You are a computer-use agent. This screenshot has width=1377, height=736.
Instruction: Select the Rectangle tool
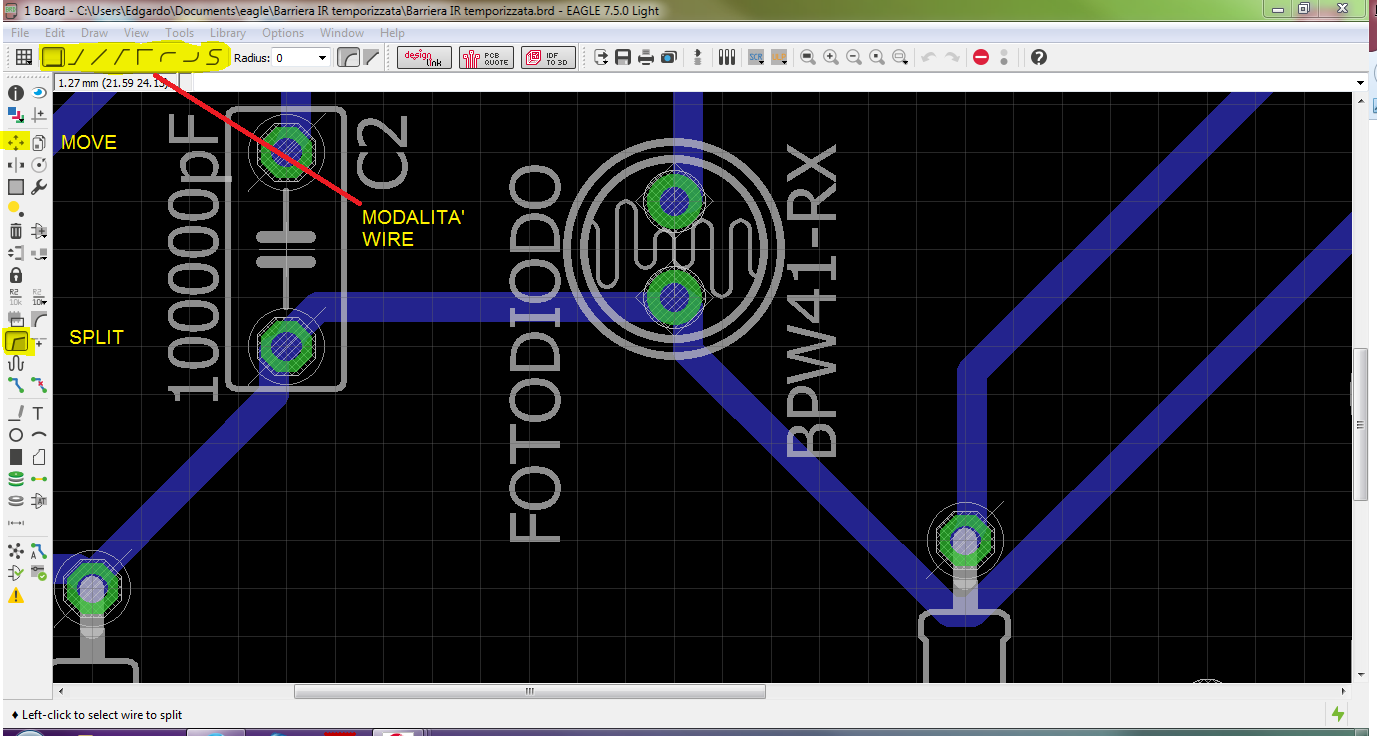coord(16,457)
